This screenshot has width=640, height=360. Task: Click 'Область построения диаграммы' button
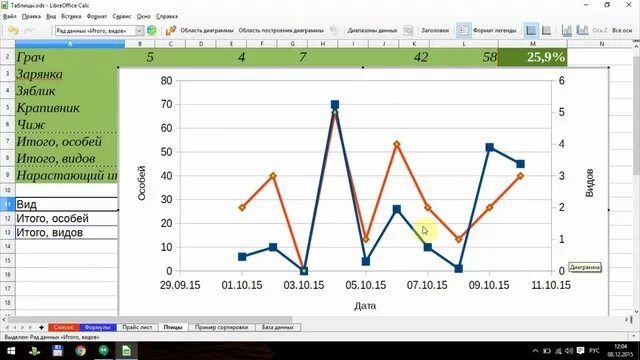[281, 30]
